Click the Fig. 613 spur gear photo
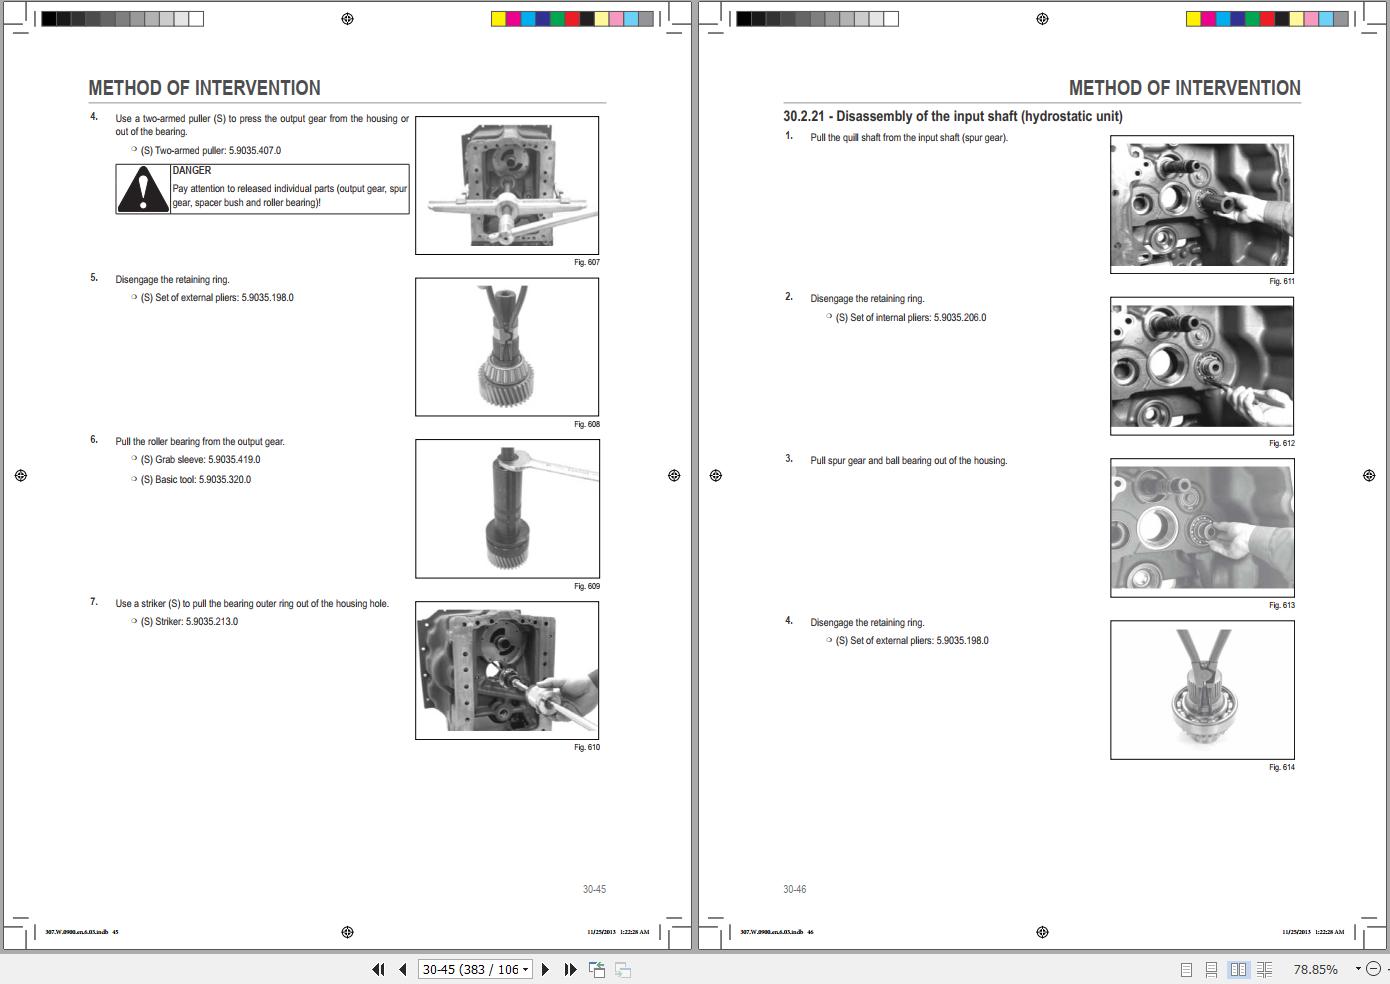 (1202, 528)
